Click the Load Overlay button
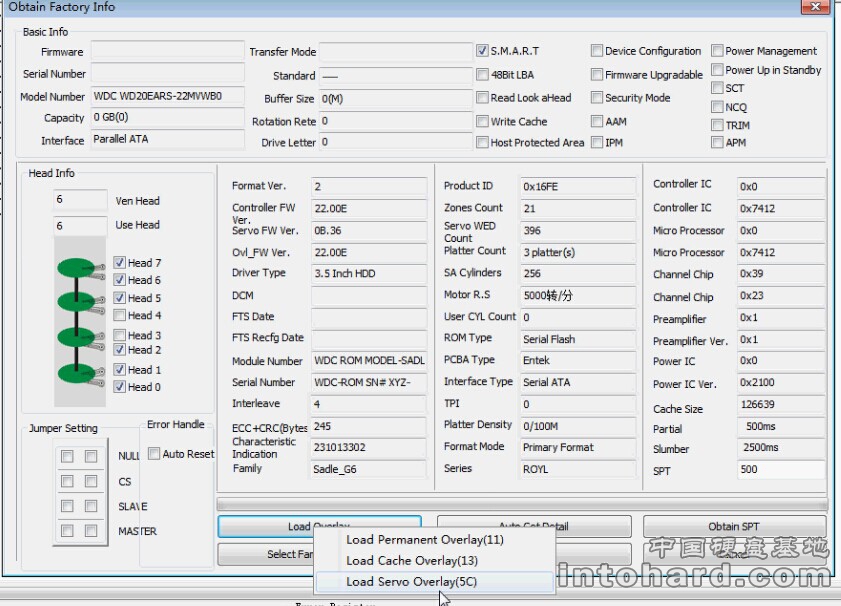The width and height of the screenshot is (841, 606). coord(319,526)
